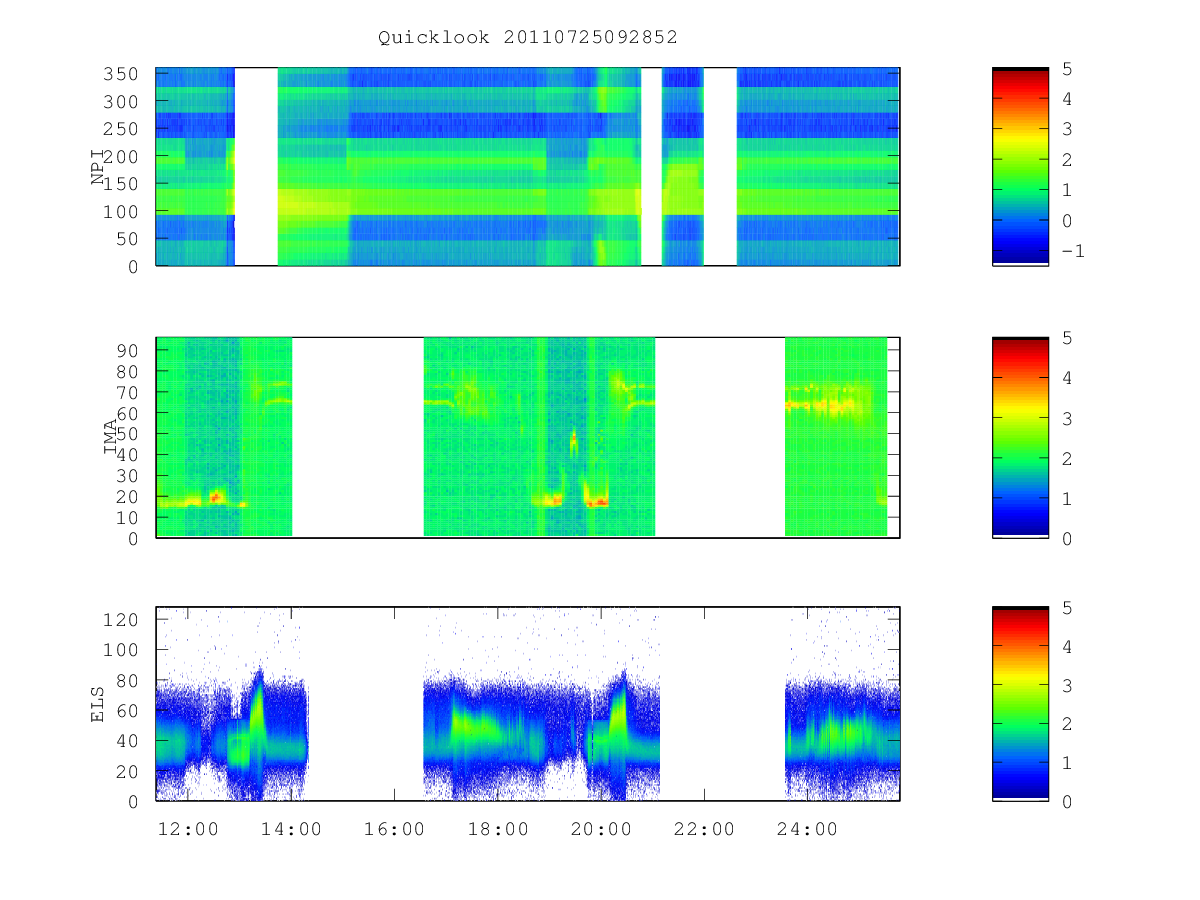Image resolution: width=1200 pixels, height=900 pixels.
Task: Click the NPI spectrogram panel
Action: click(x=528, y=167)
